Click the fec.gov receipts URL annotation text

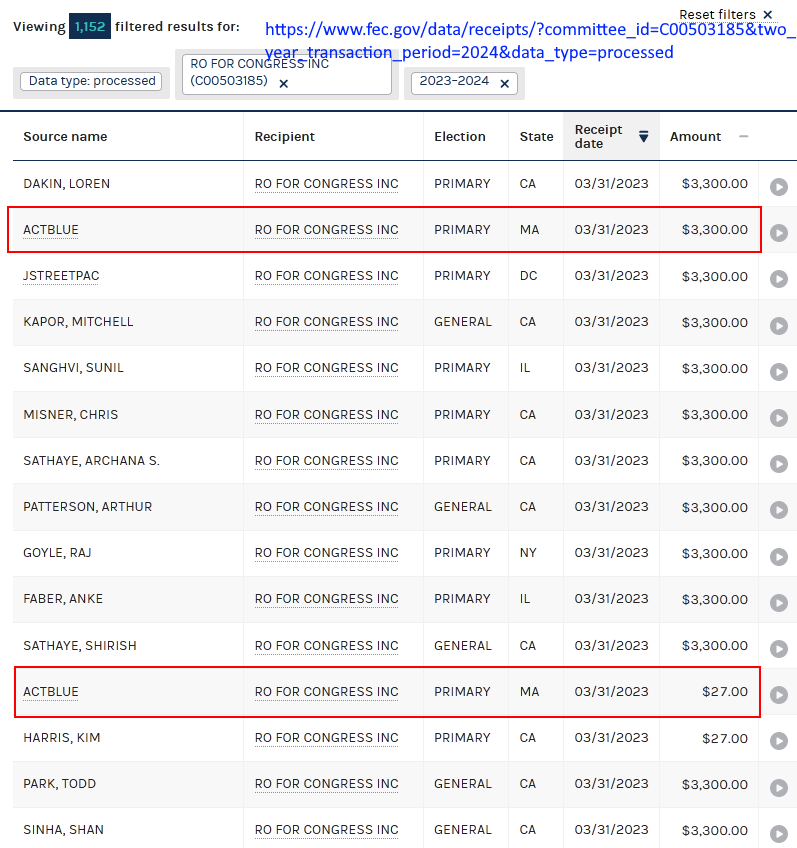click(530, 41)
